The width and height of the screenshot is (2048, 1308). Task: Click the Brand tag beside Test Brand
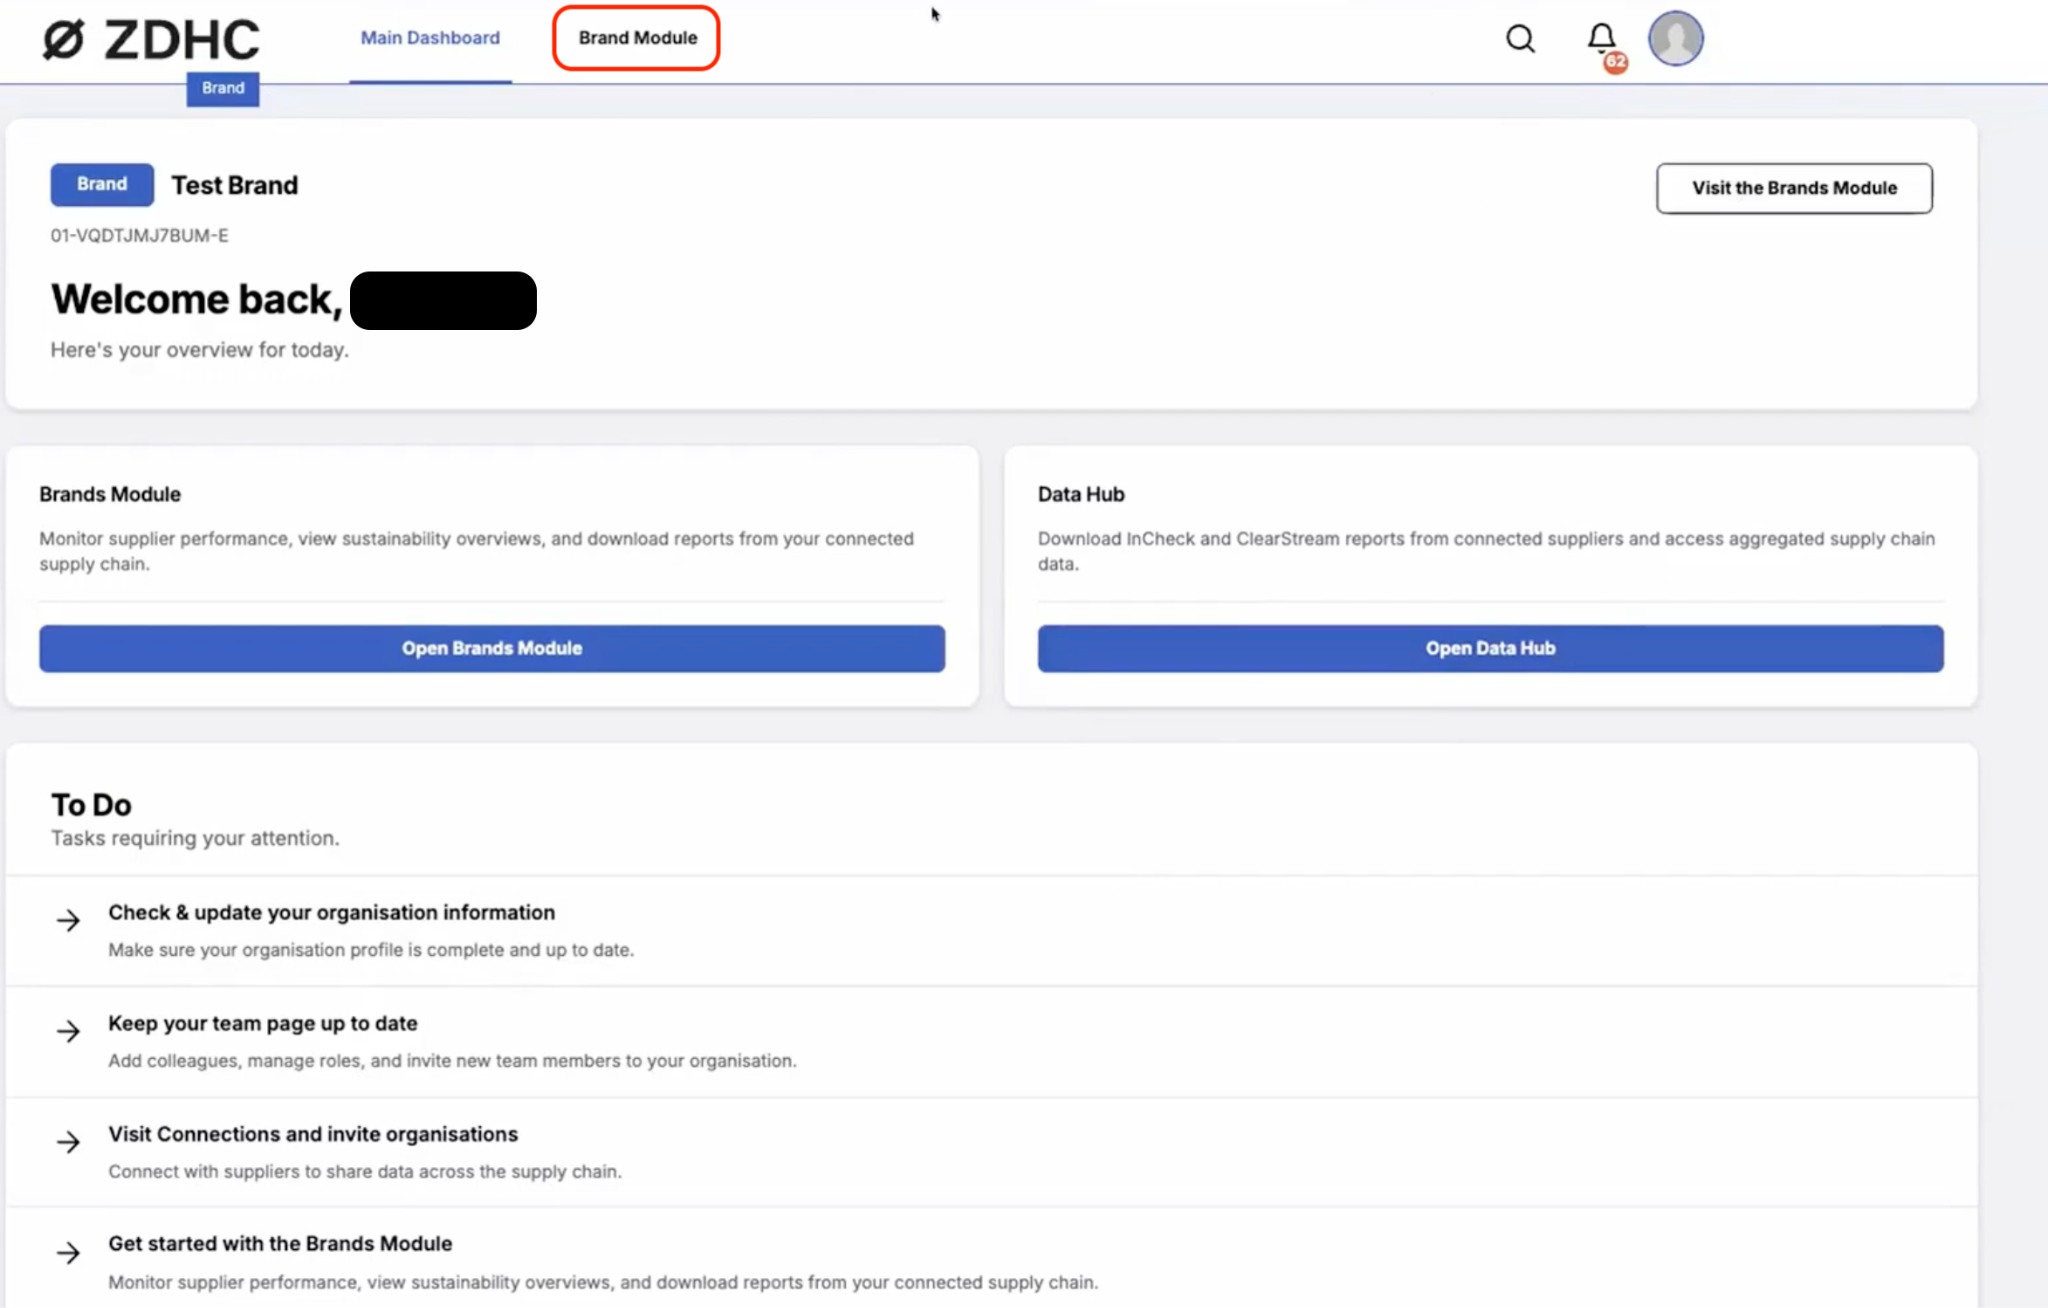102,184
